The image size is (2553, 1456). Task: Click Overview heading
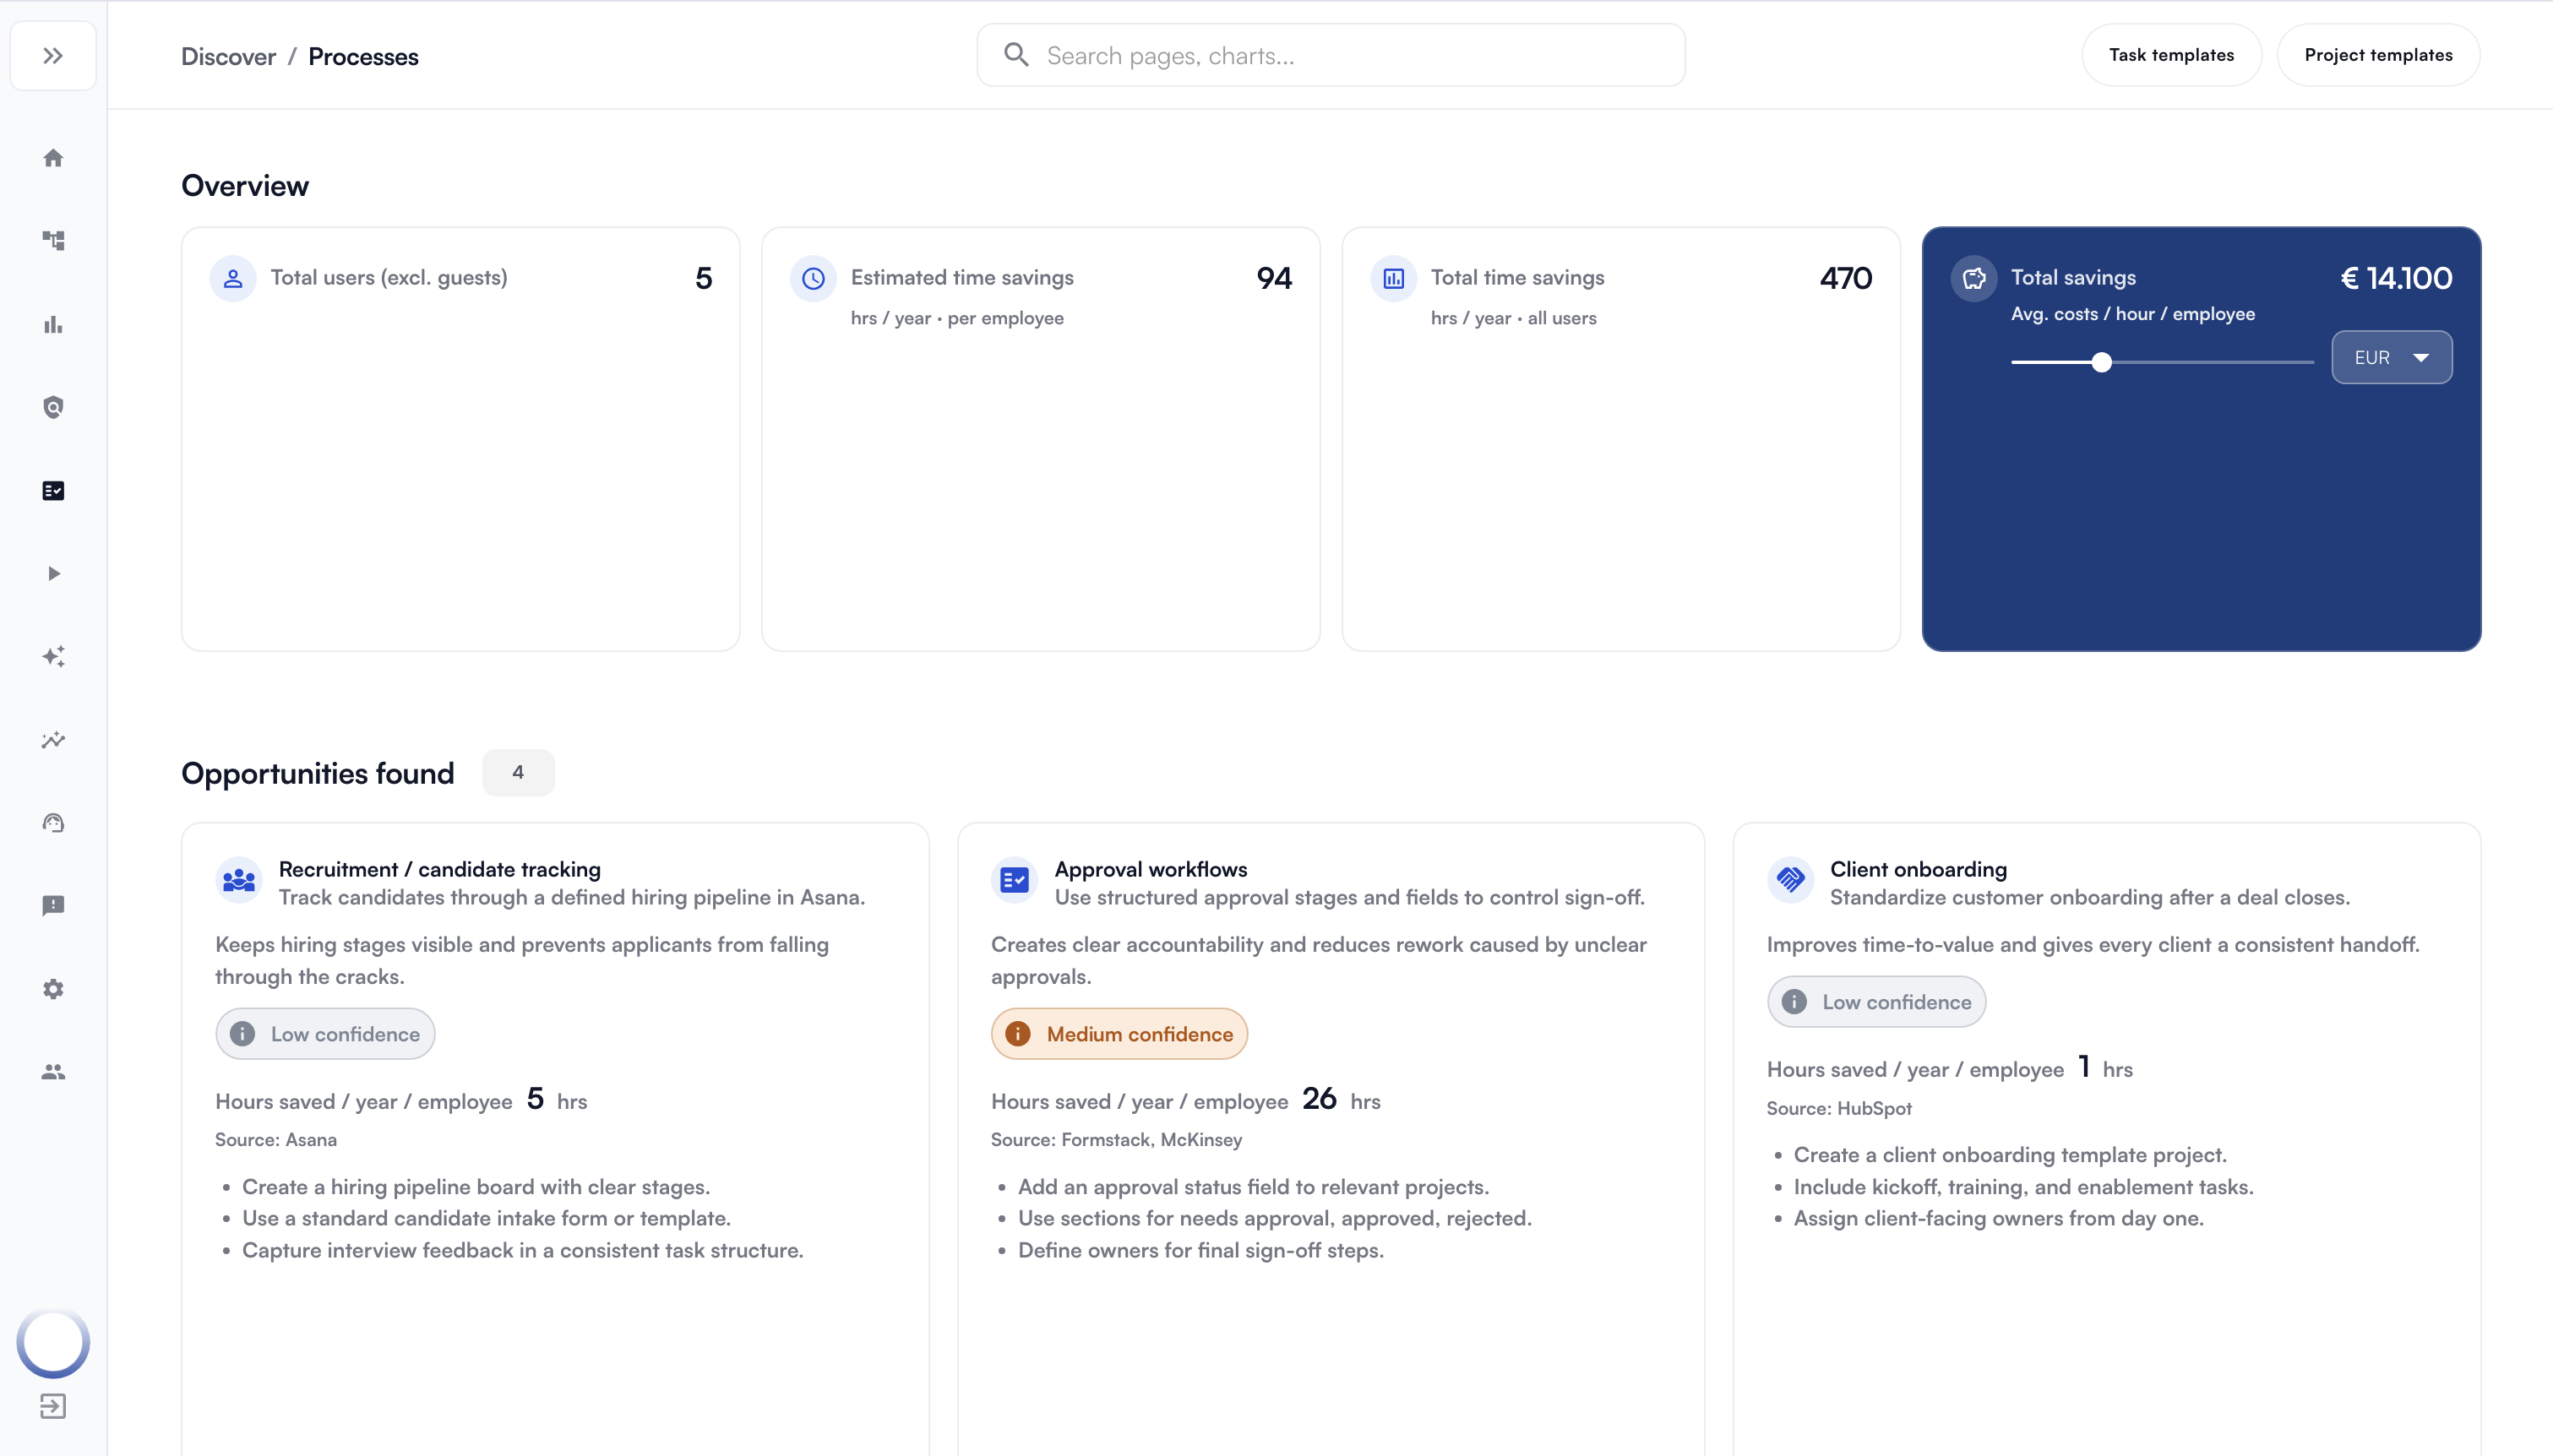[x=245, y=186]
